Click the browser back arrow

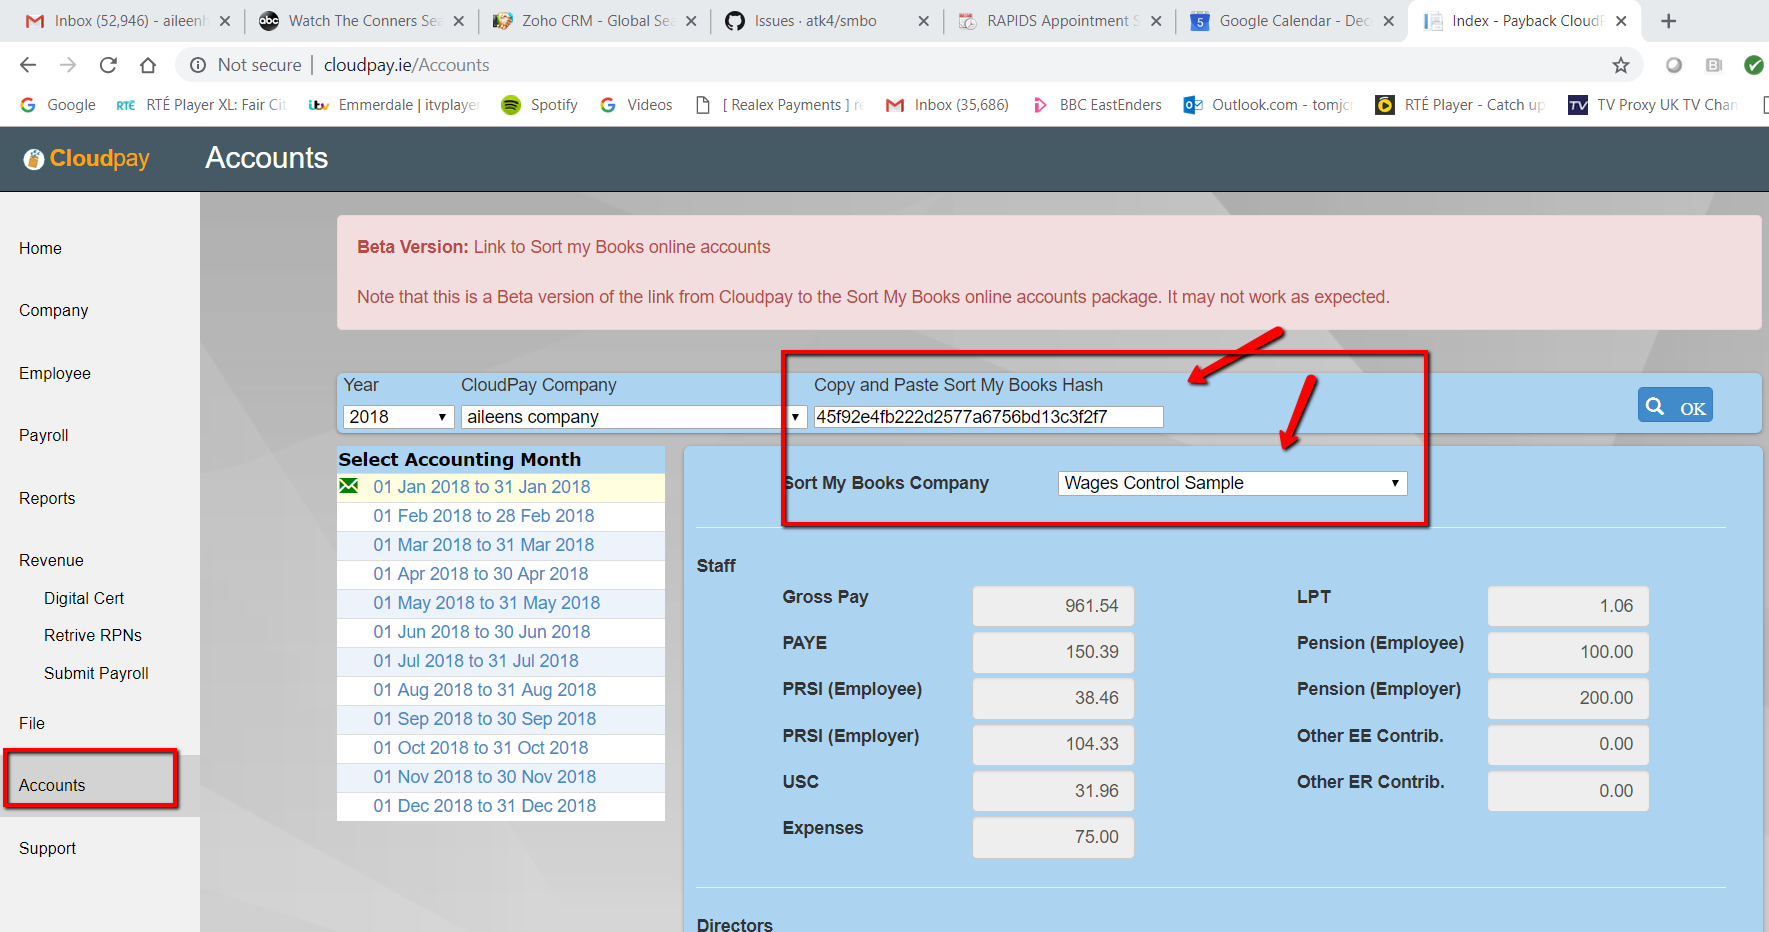pyautogui.click(x=28, y=65)
